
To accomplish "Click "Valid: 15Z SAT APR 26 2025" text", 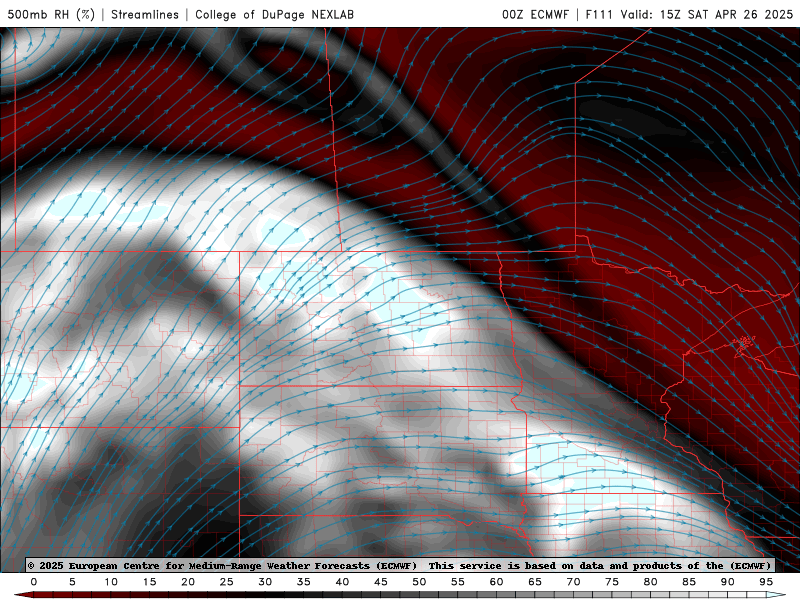I will pyautogui.click(x=707, y=14).
